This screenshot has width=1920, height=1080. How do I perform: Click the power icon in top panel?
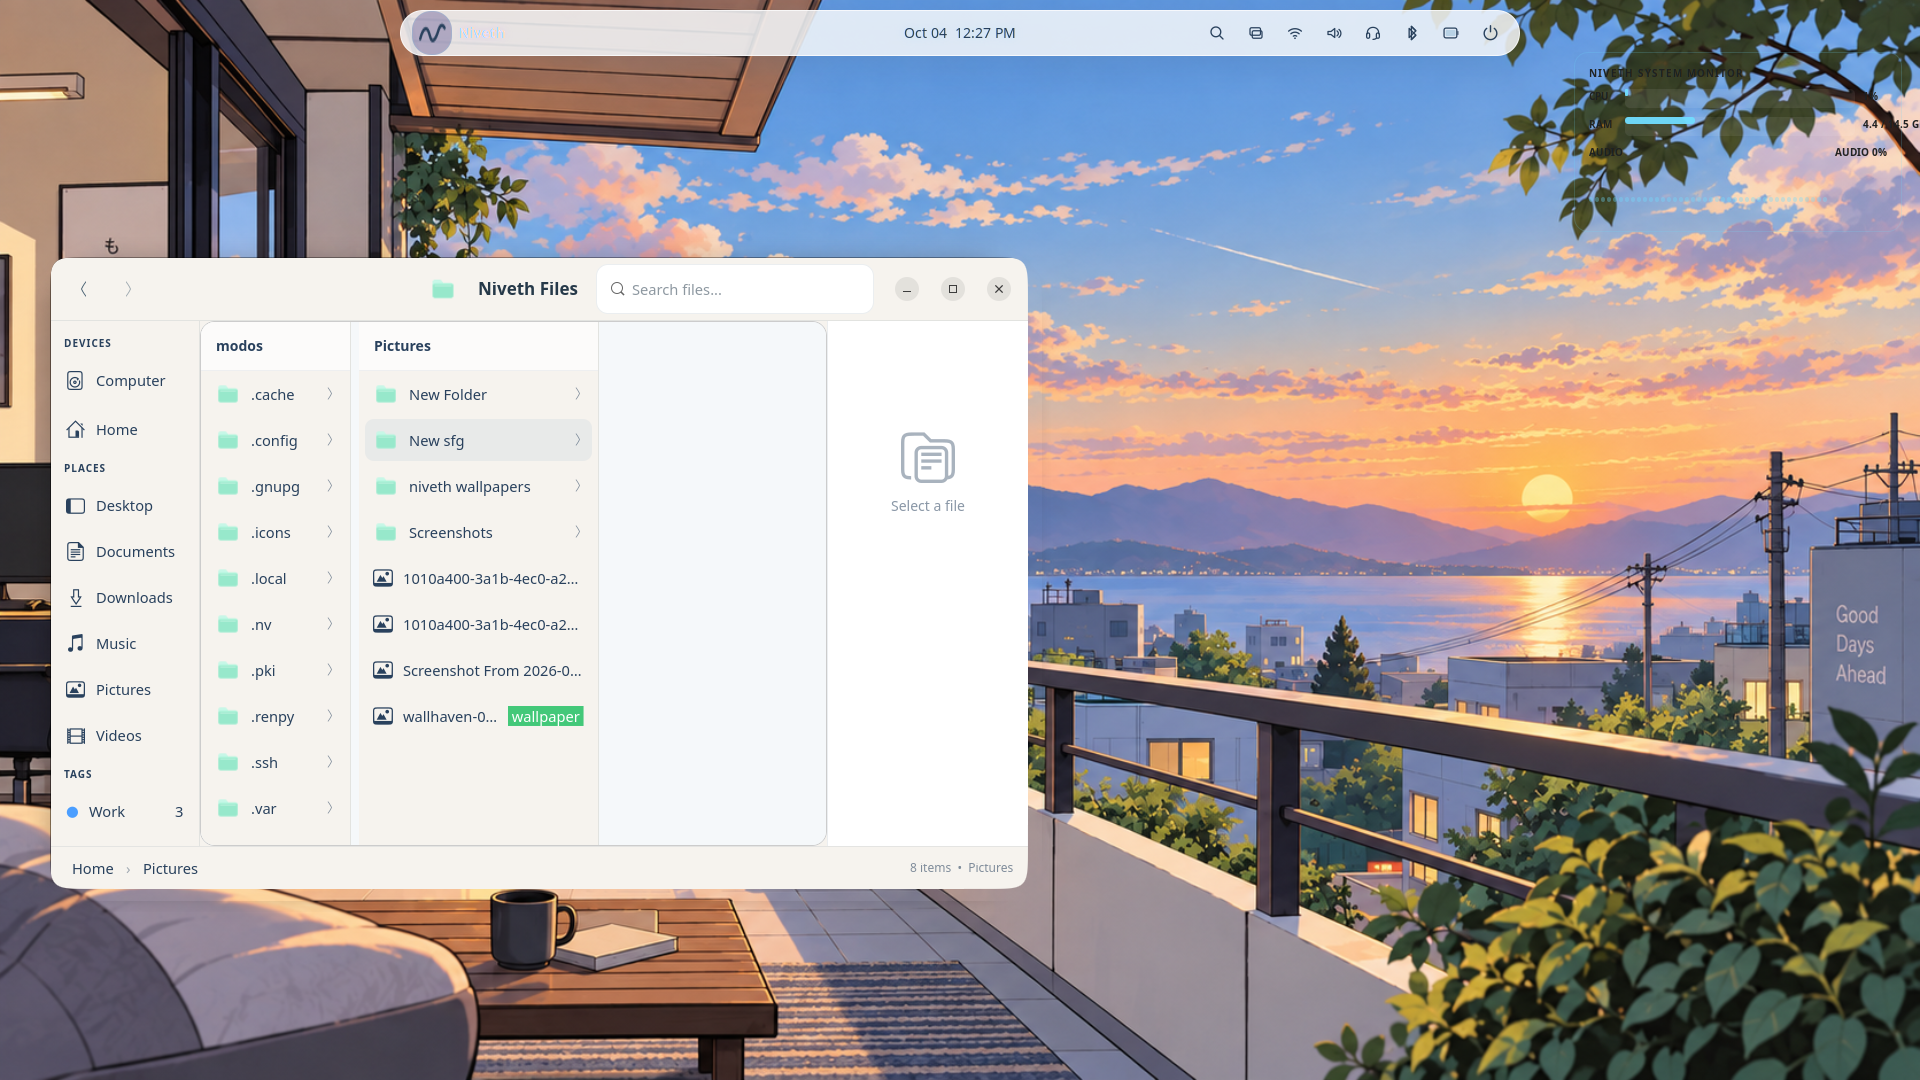point(1490,33)
